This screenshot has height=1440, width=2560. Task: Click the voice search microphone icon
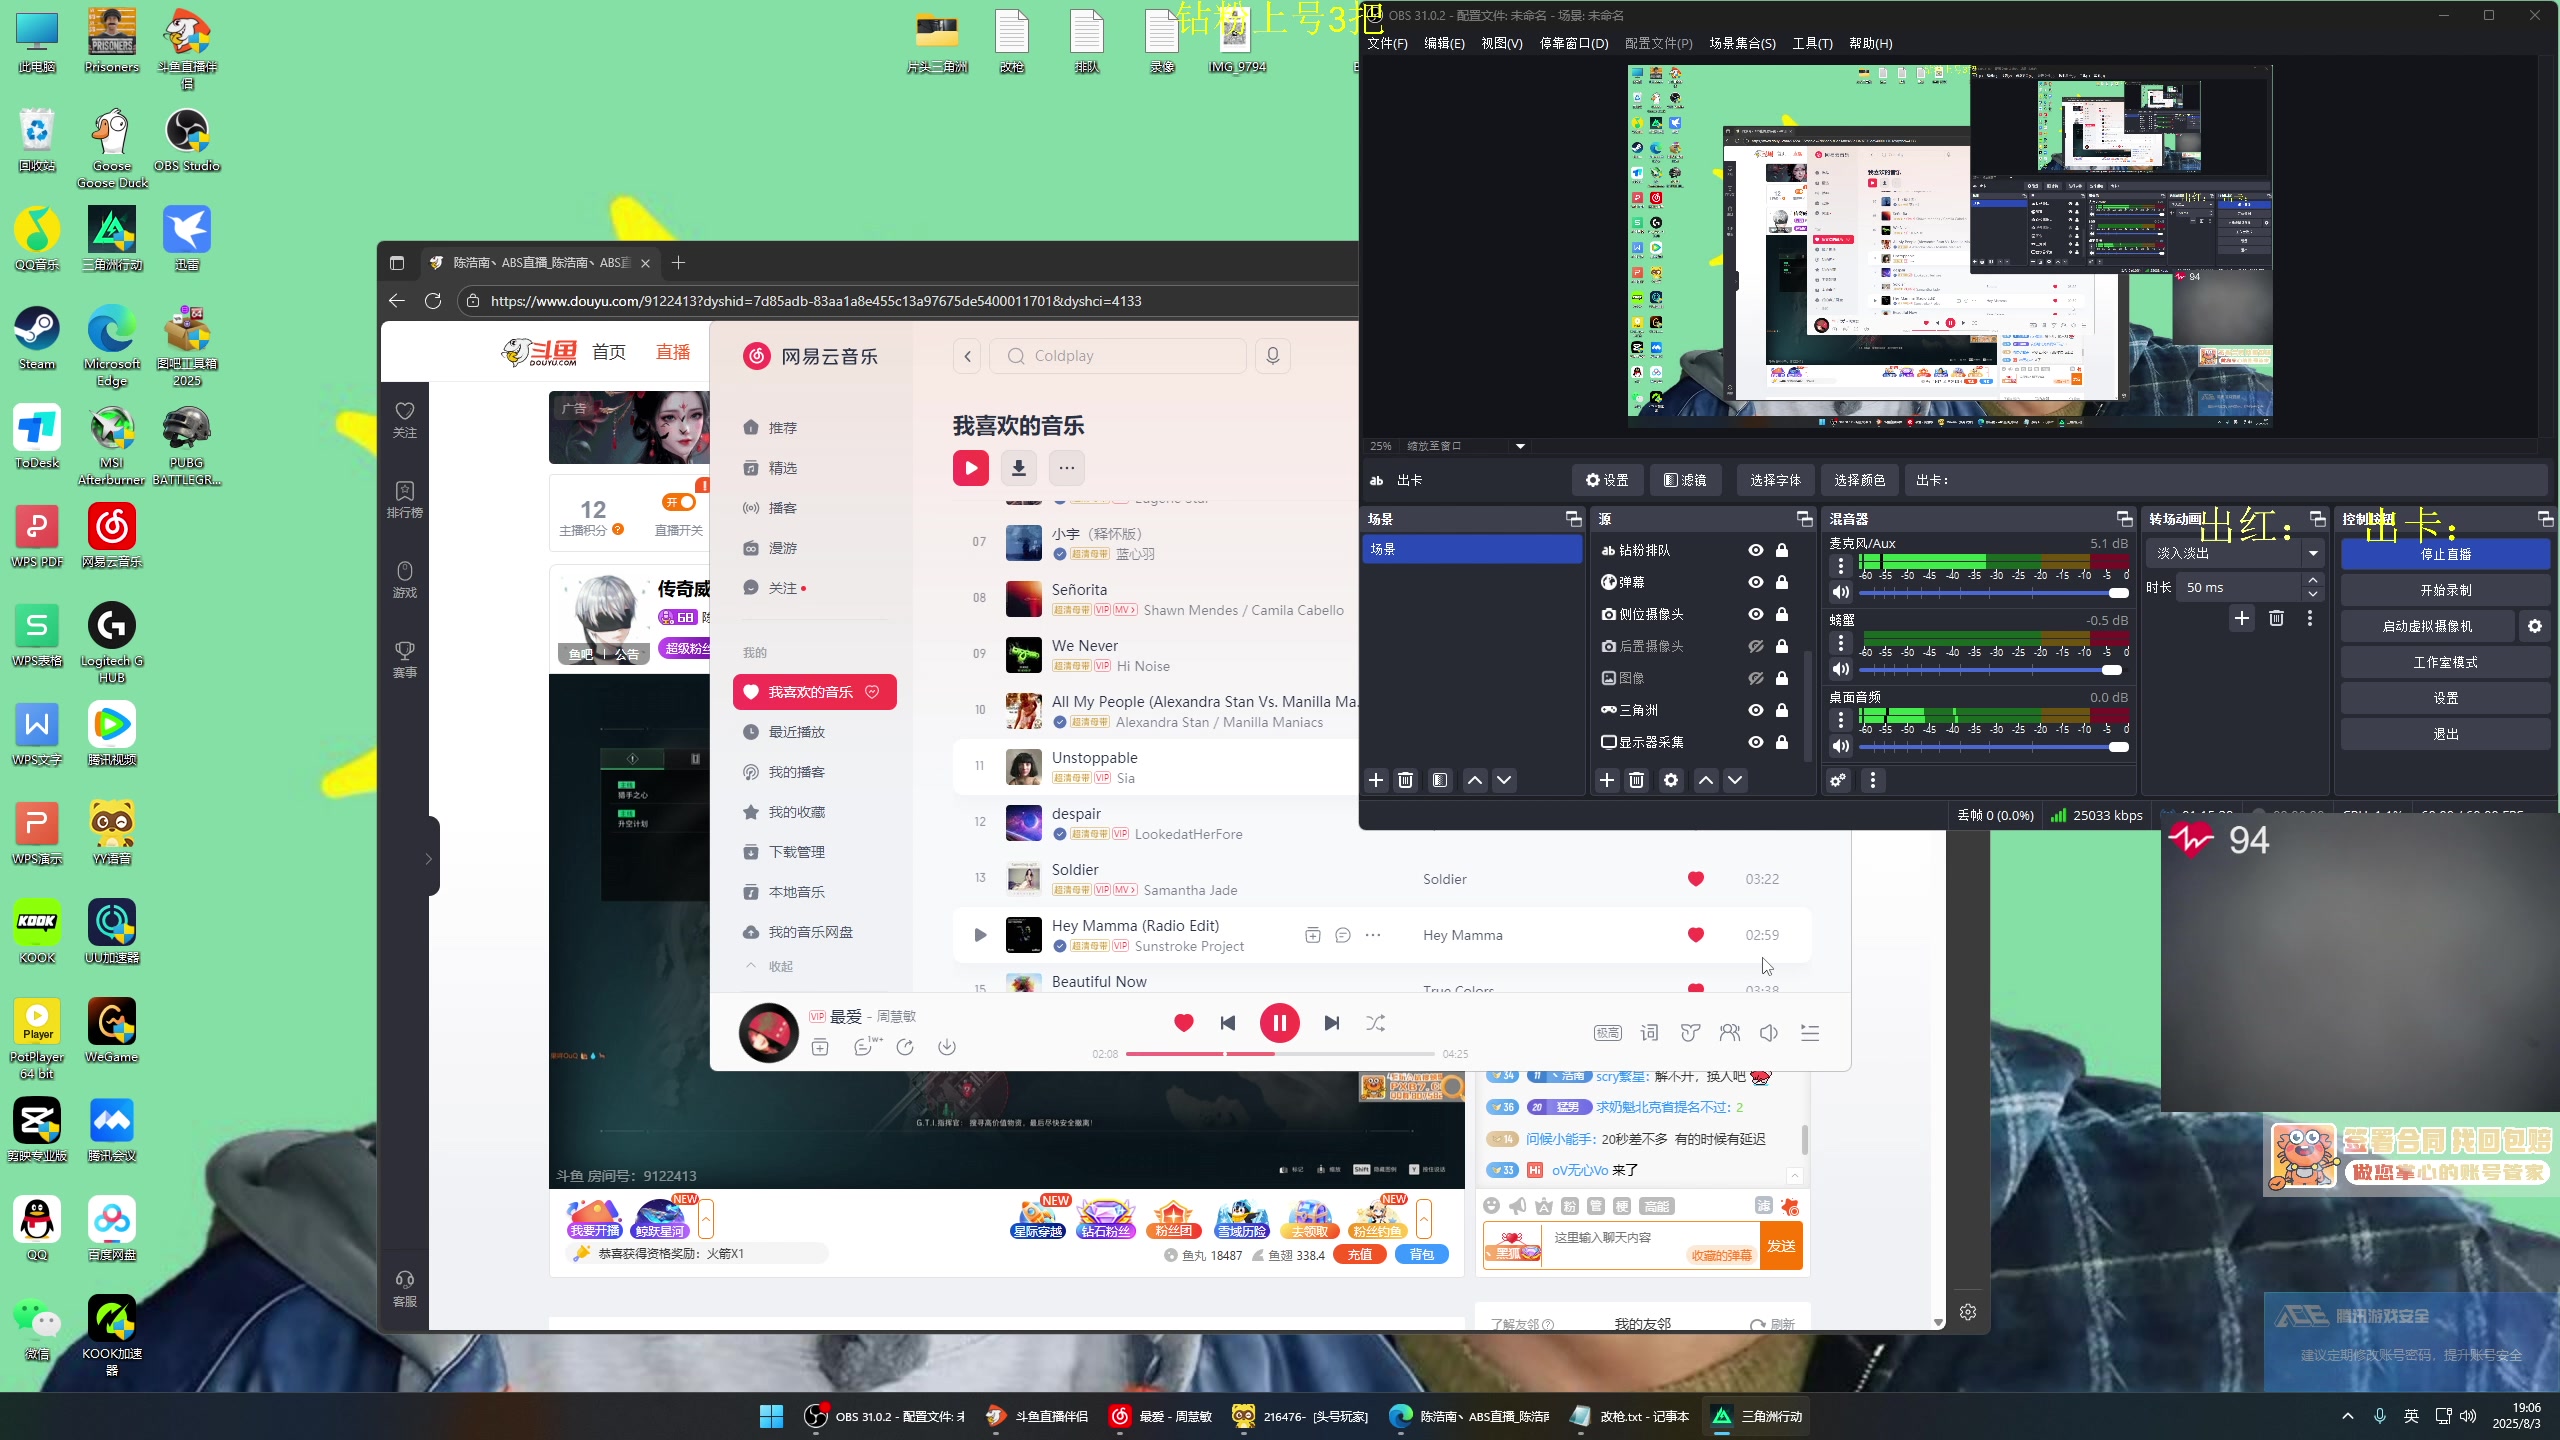coord(1273,356)
